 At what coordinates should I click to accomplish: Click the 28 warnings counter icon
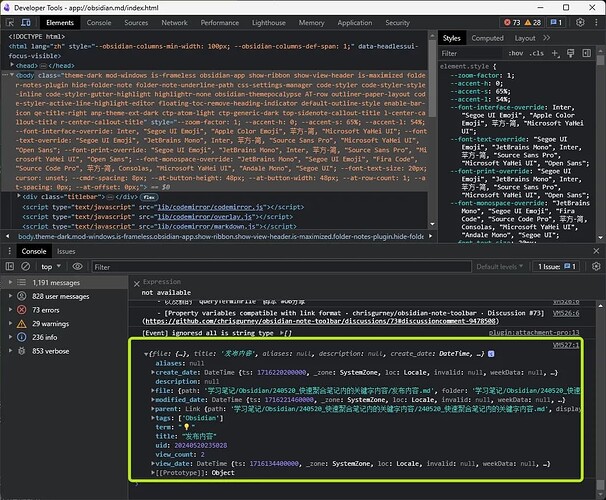(x=533, y=22)
